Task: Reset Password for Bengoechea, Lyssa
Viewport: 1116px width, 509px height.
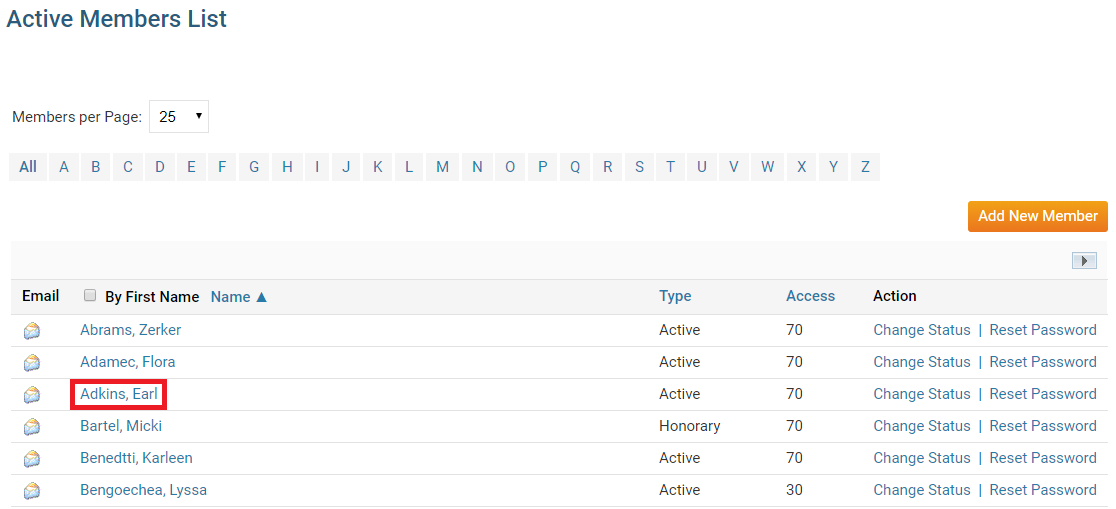Action: point(1042,490)
